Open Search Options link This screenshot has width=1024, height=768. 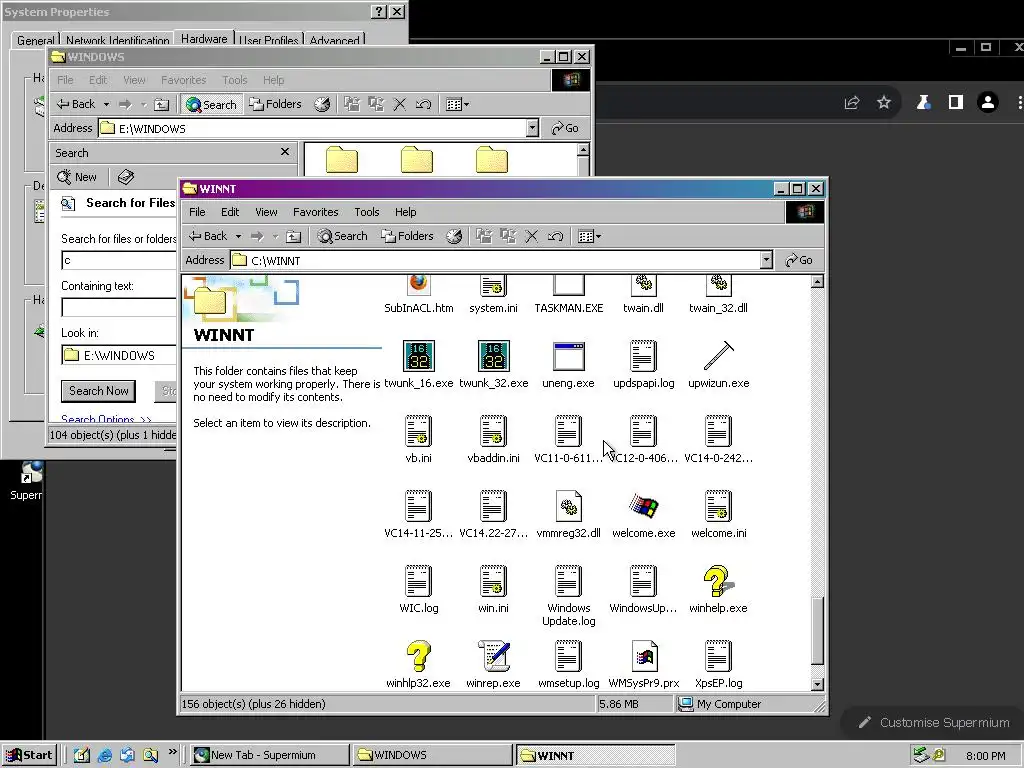pyautogui.click(x=106, y=419)
